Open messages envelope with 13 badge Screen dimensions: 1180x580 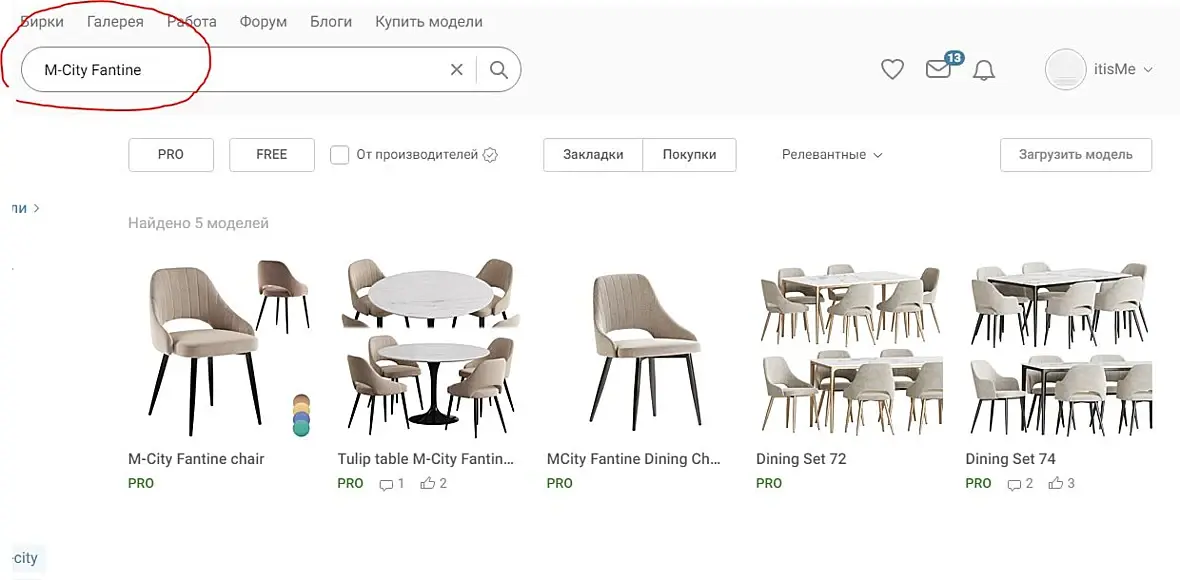click(938, 69)
